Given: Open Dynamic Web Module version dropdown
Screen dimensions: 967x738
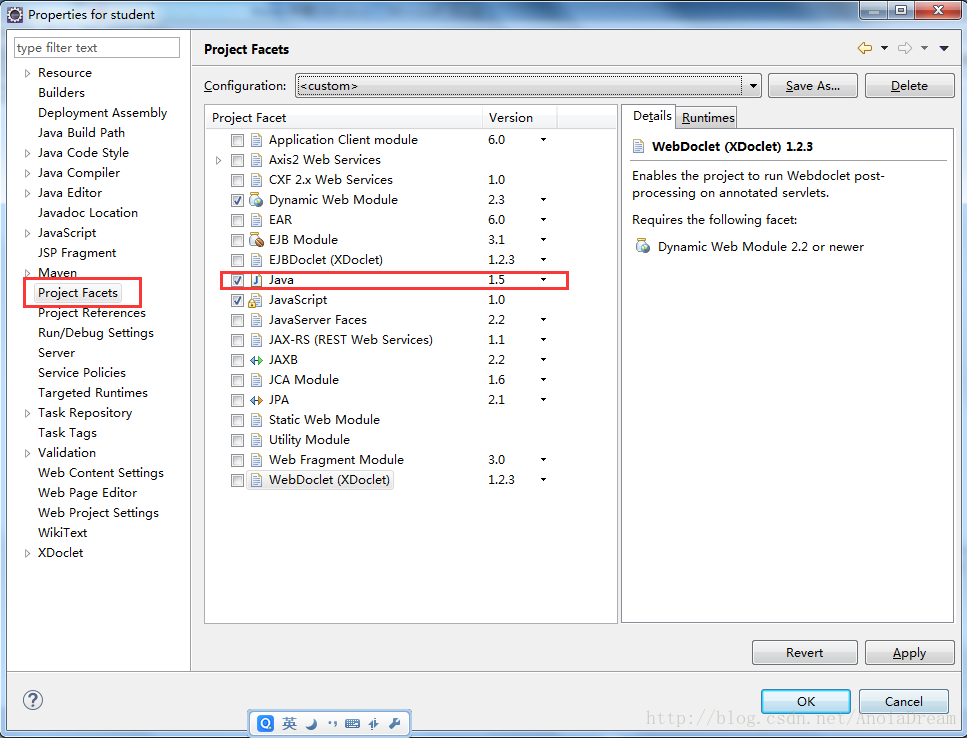Looking at the screenshot, I should (543, 200).
